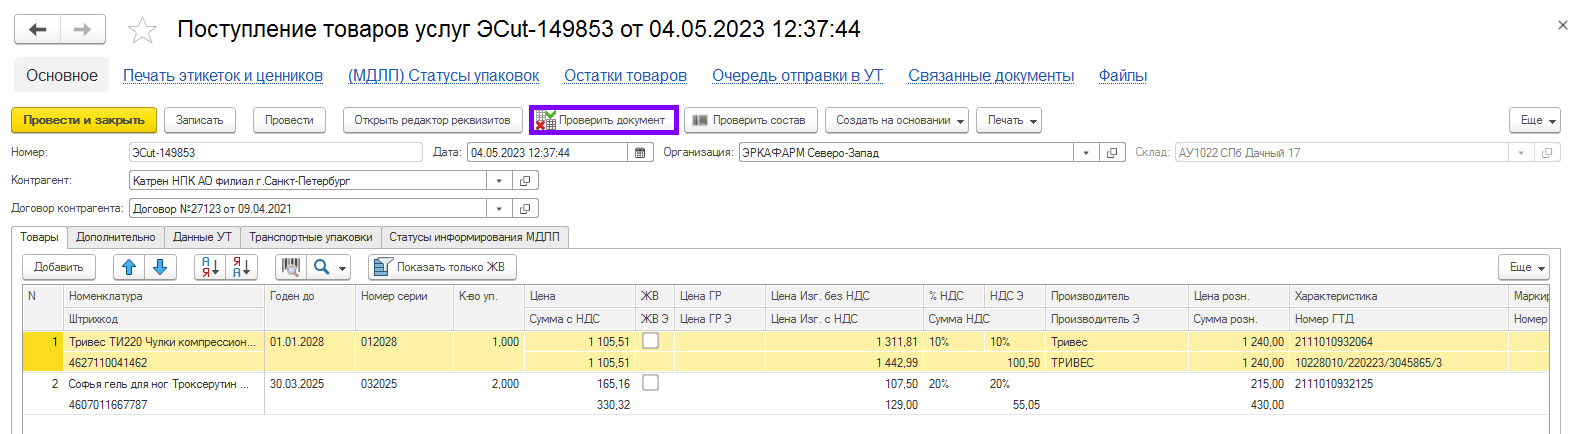
Task: Open the Транспортные упаковки tab
Action: [x=310, y=237]
